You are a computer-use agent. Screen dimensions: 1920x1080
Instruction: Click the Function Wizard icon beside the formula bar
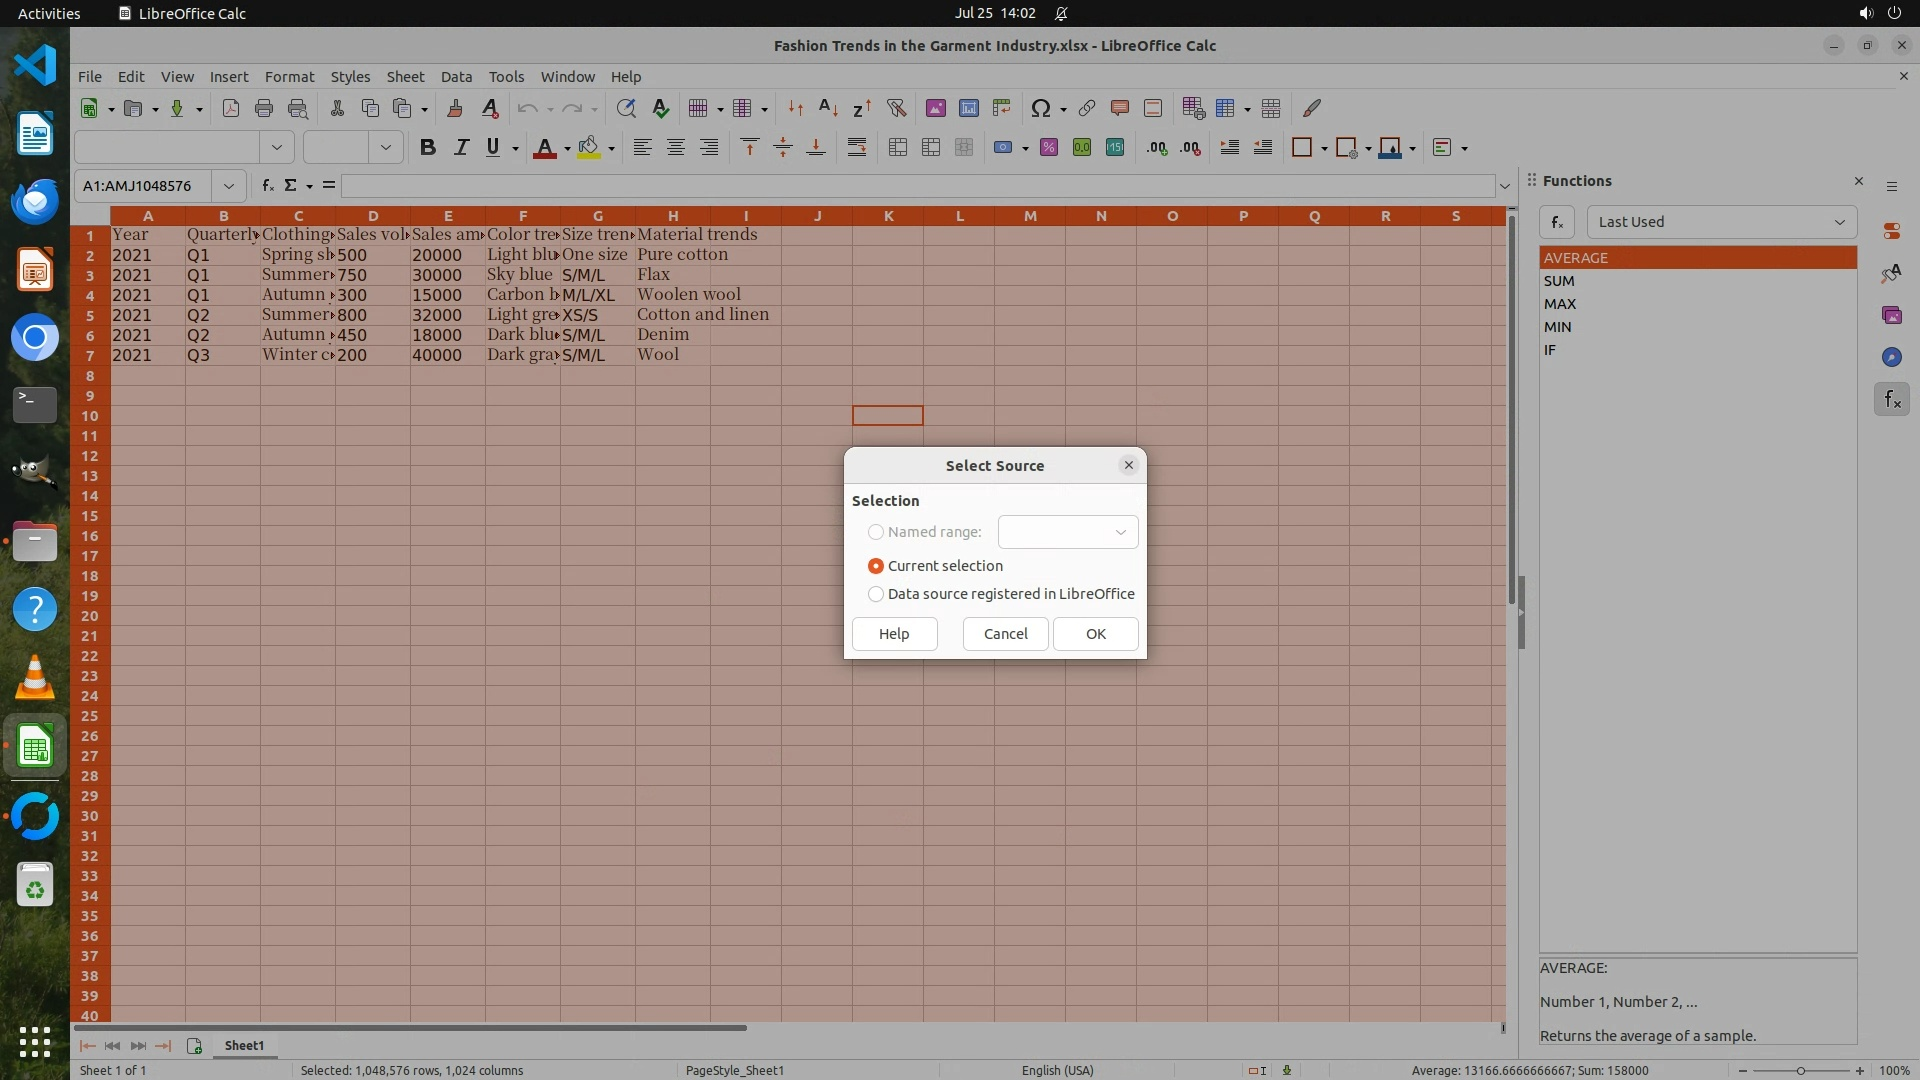click(267, 185)
